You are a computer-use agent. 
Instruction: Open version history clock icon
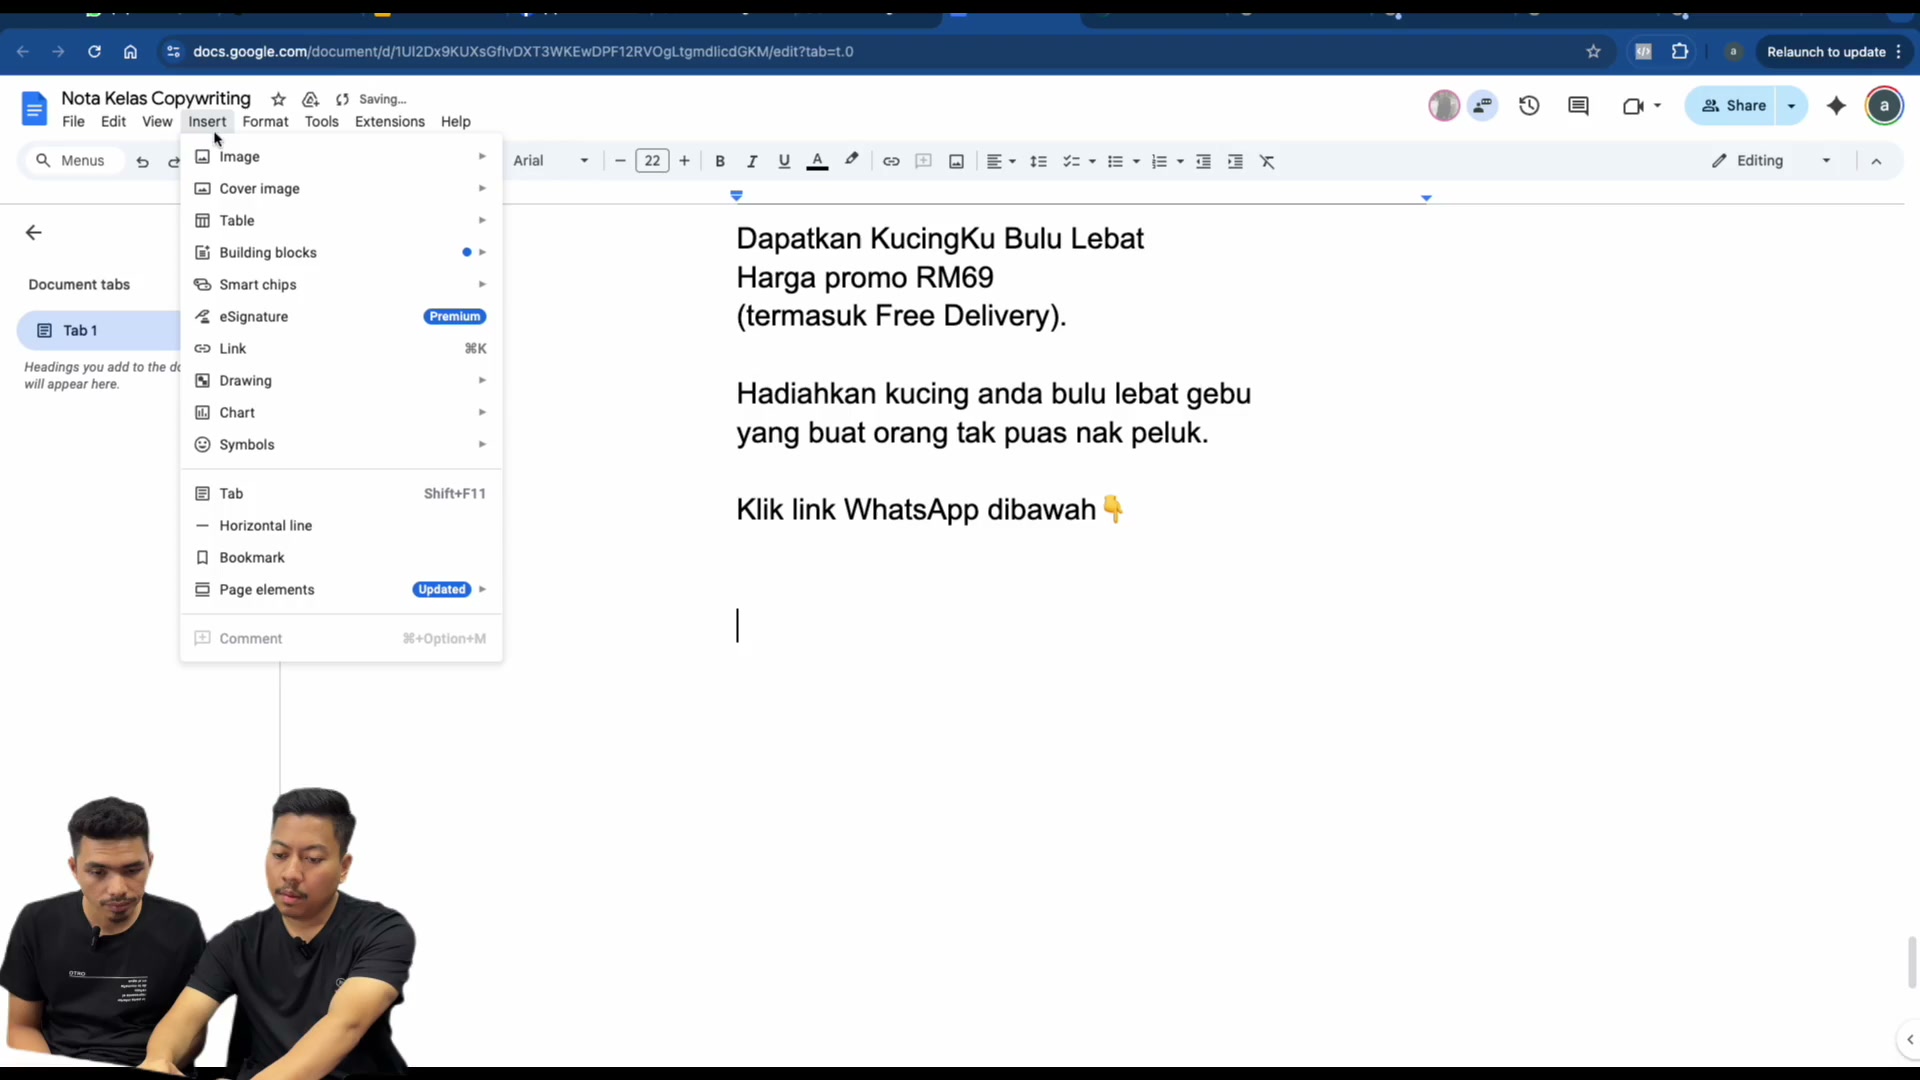(x=1529, y=105)
